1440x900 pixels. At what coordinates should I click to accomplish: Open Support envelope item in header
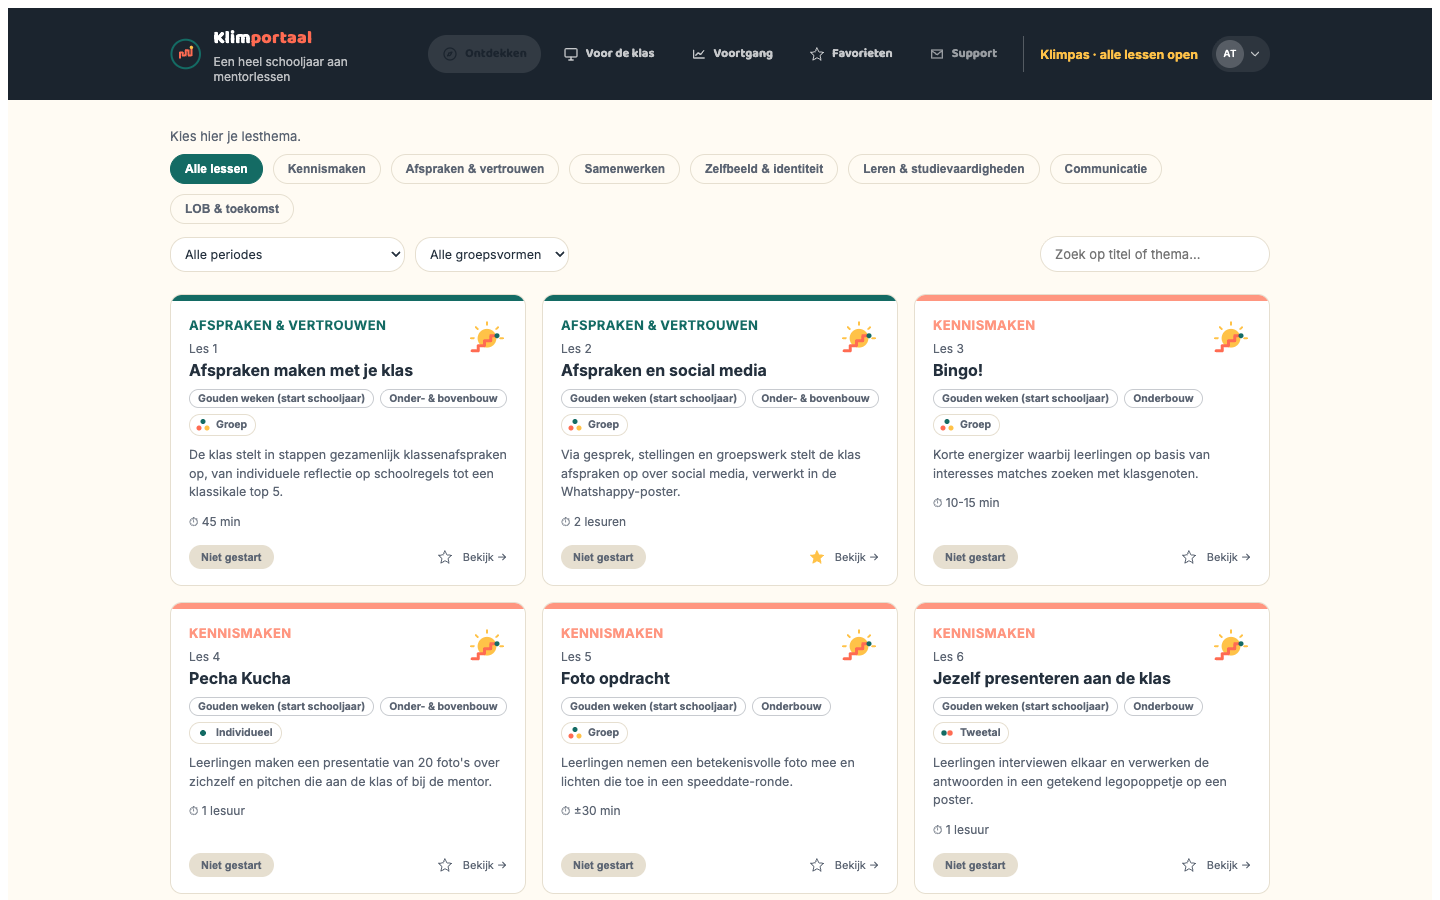click(x=937, y=54)
